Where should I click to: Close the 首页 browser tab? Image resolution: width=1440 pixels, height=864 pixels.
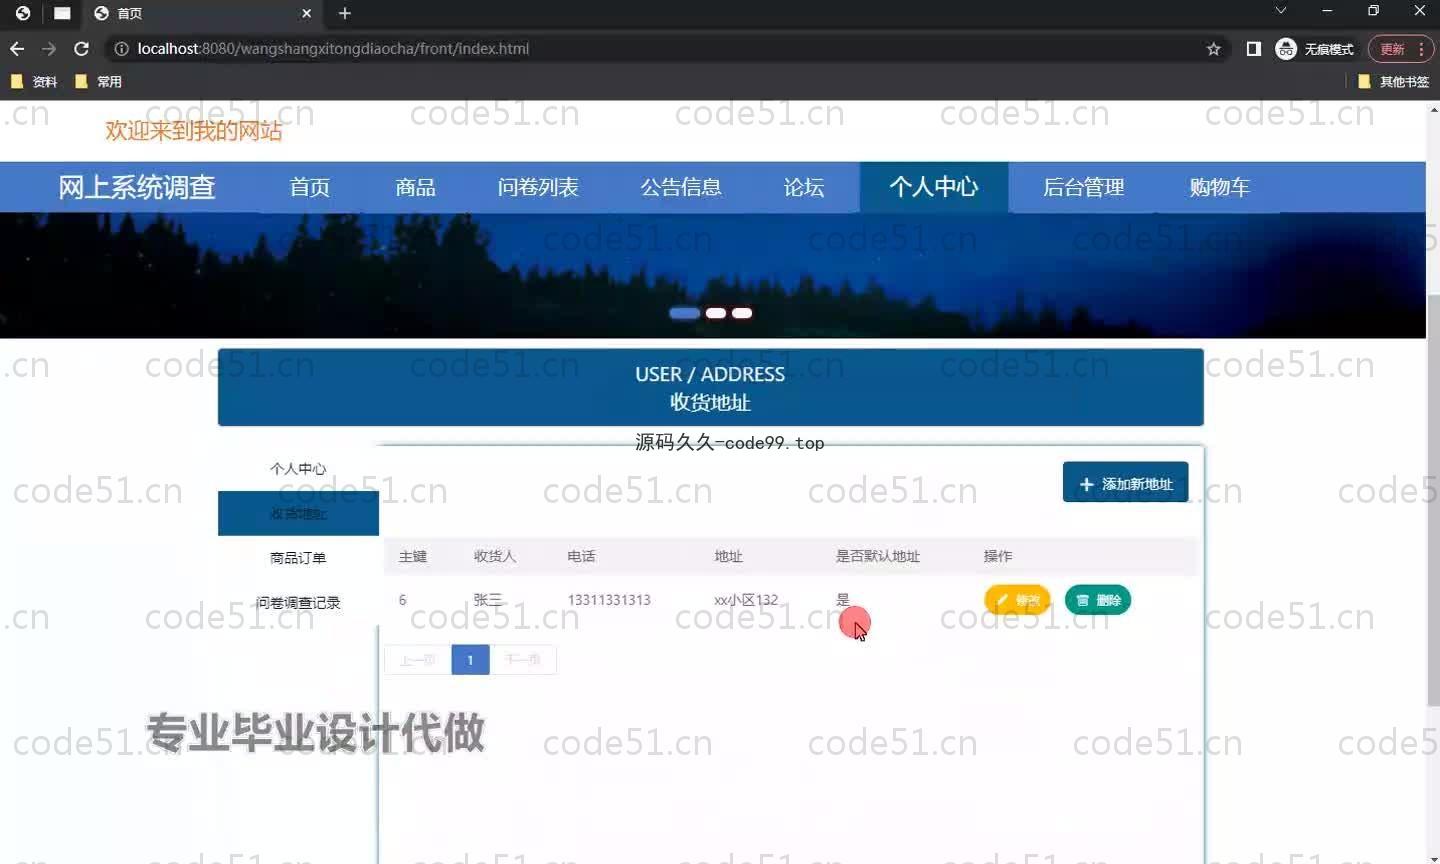pyautogui.click(x=307, y=13)
